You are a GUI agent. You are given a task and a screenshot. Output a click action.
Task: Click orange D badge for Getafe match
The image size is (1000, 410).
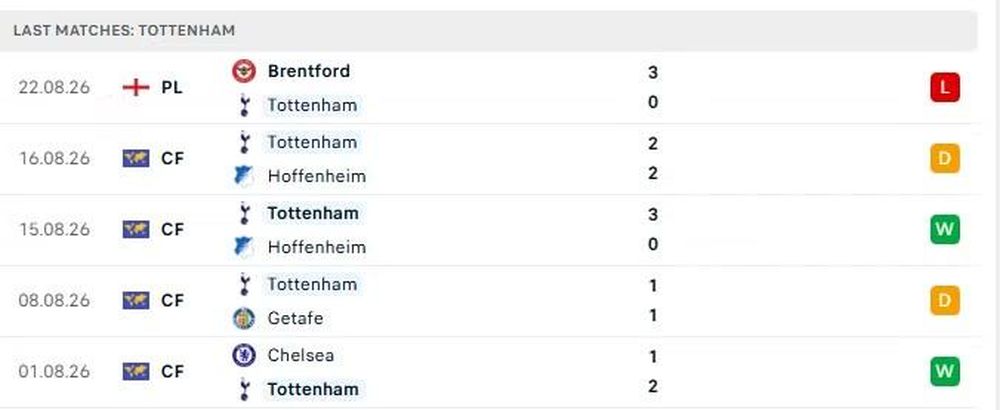[945, 300]
